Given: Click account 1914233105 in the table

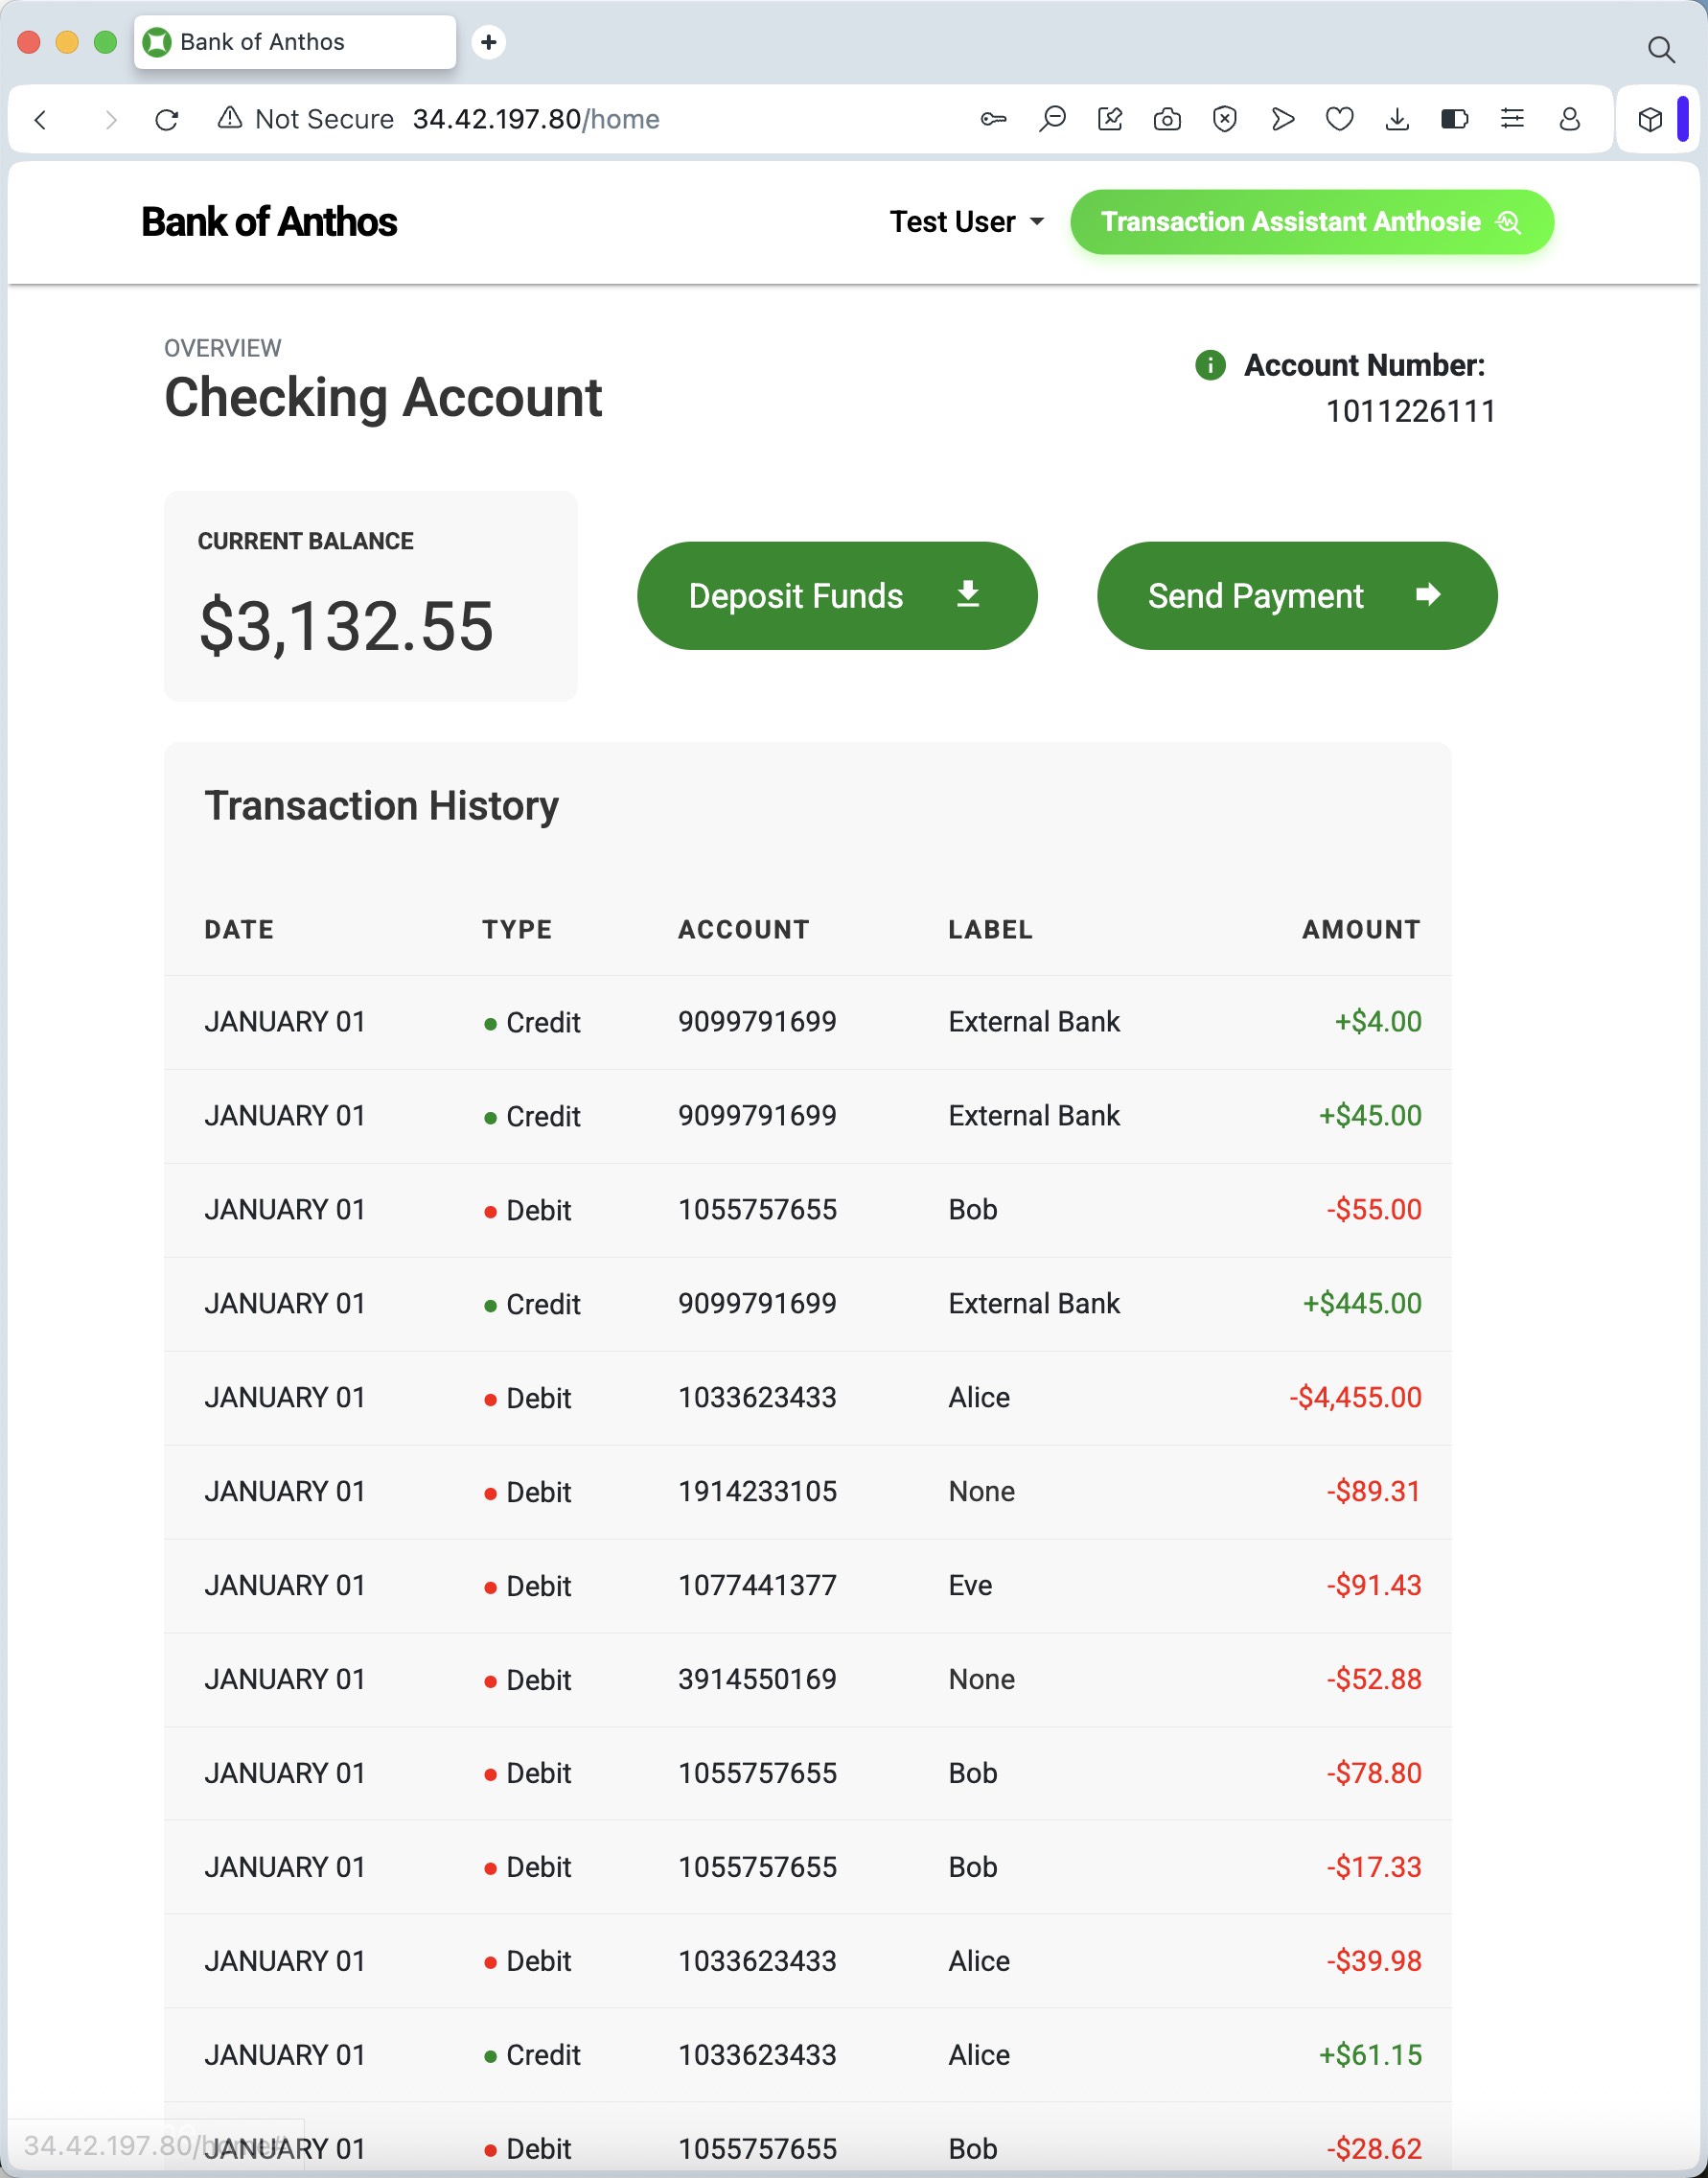Looking at the screenshot, I should click(x=757, y=1491).
